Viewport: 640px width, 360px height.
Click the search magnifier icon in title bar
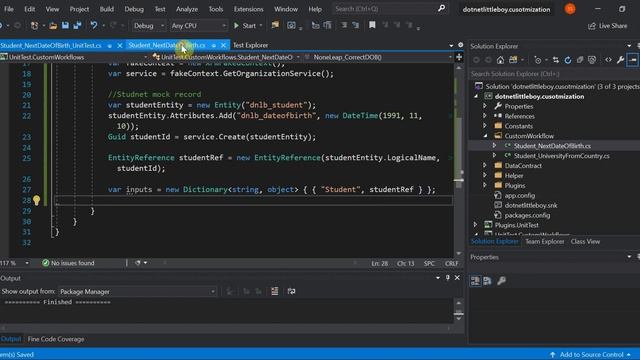click(x=441, y=8)
